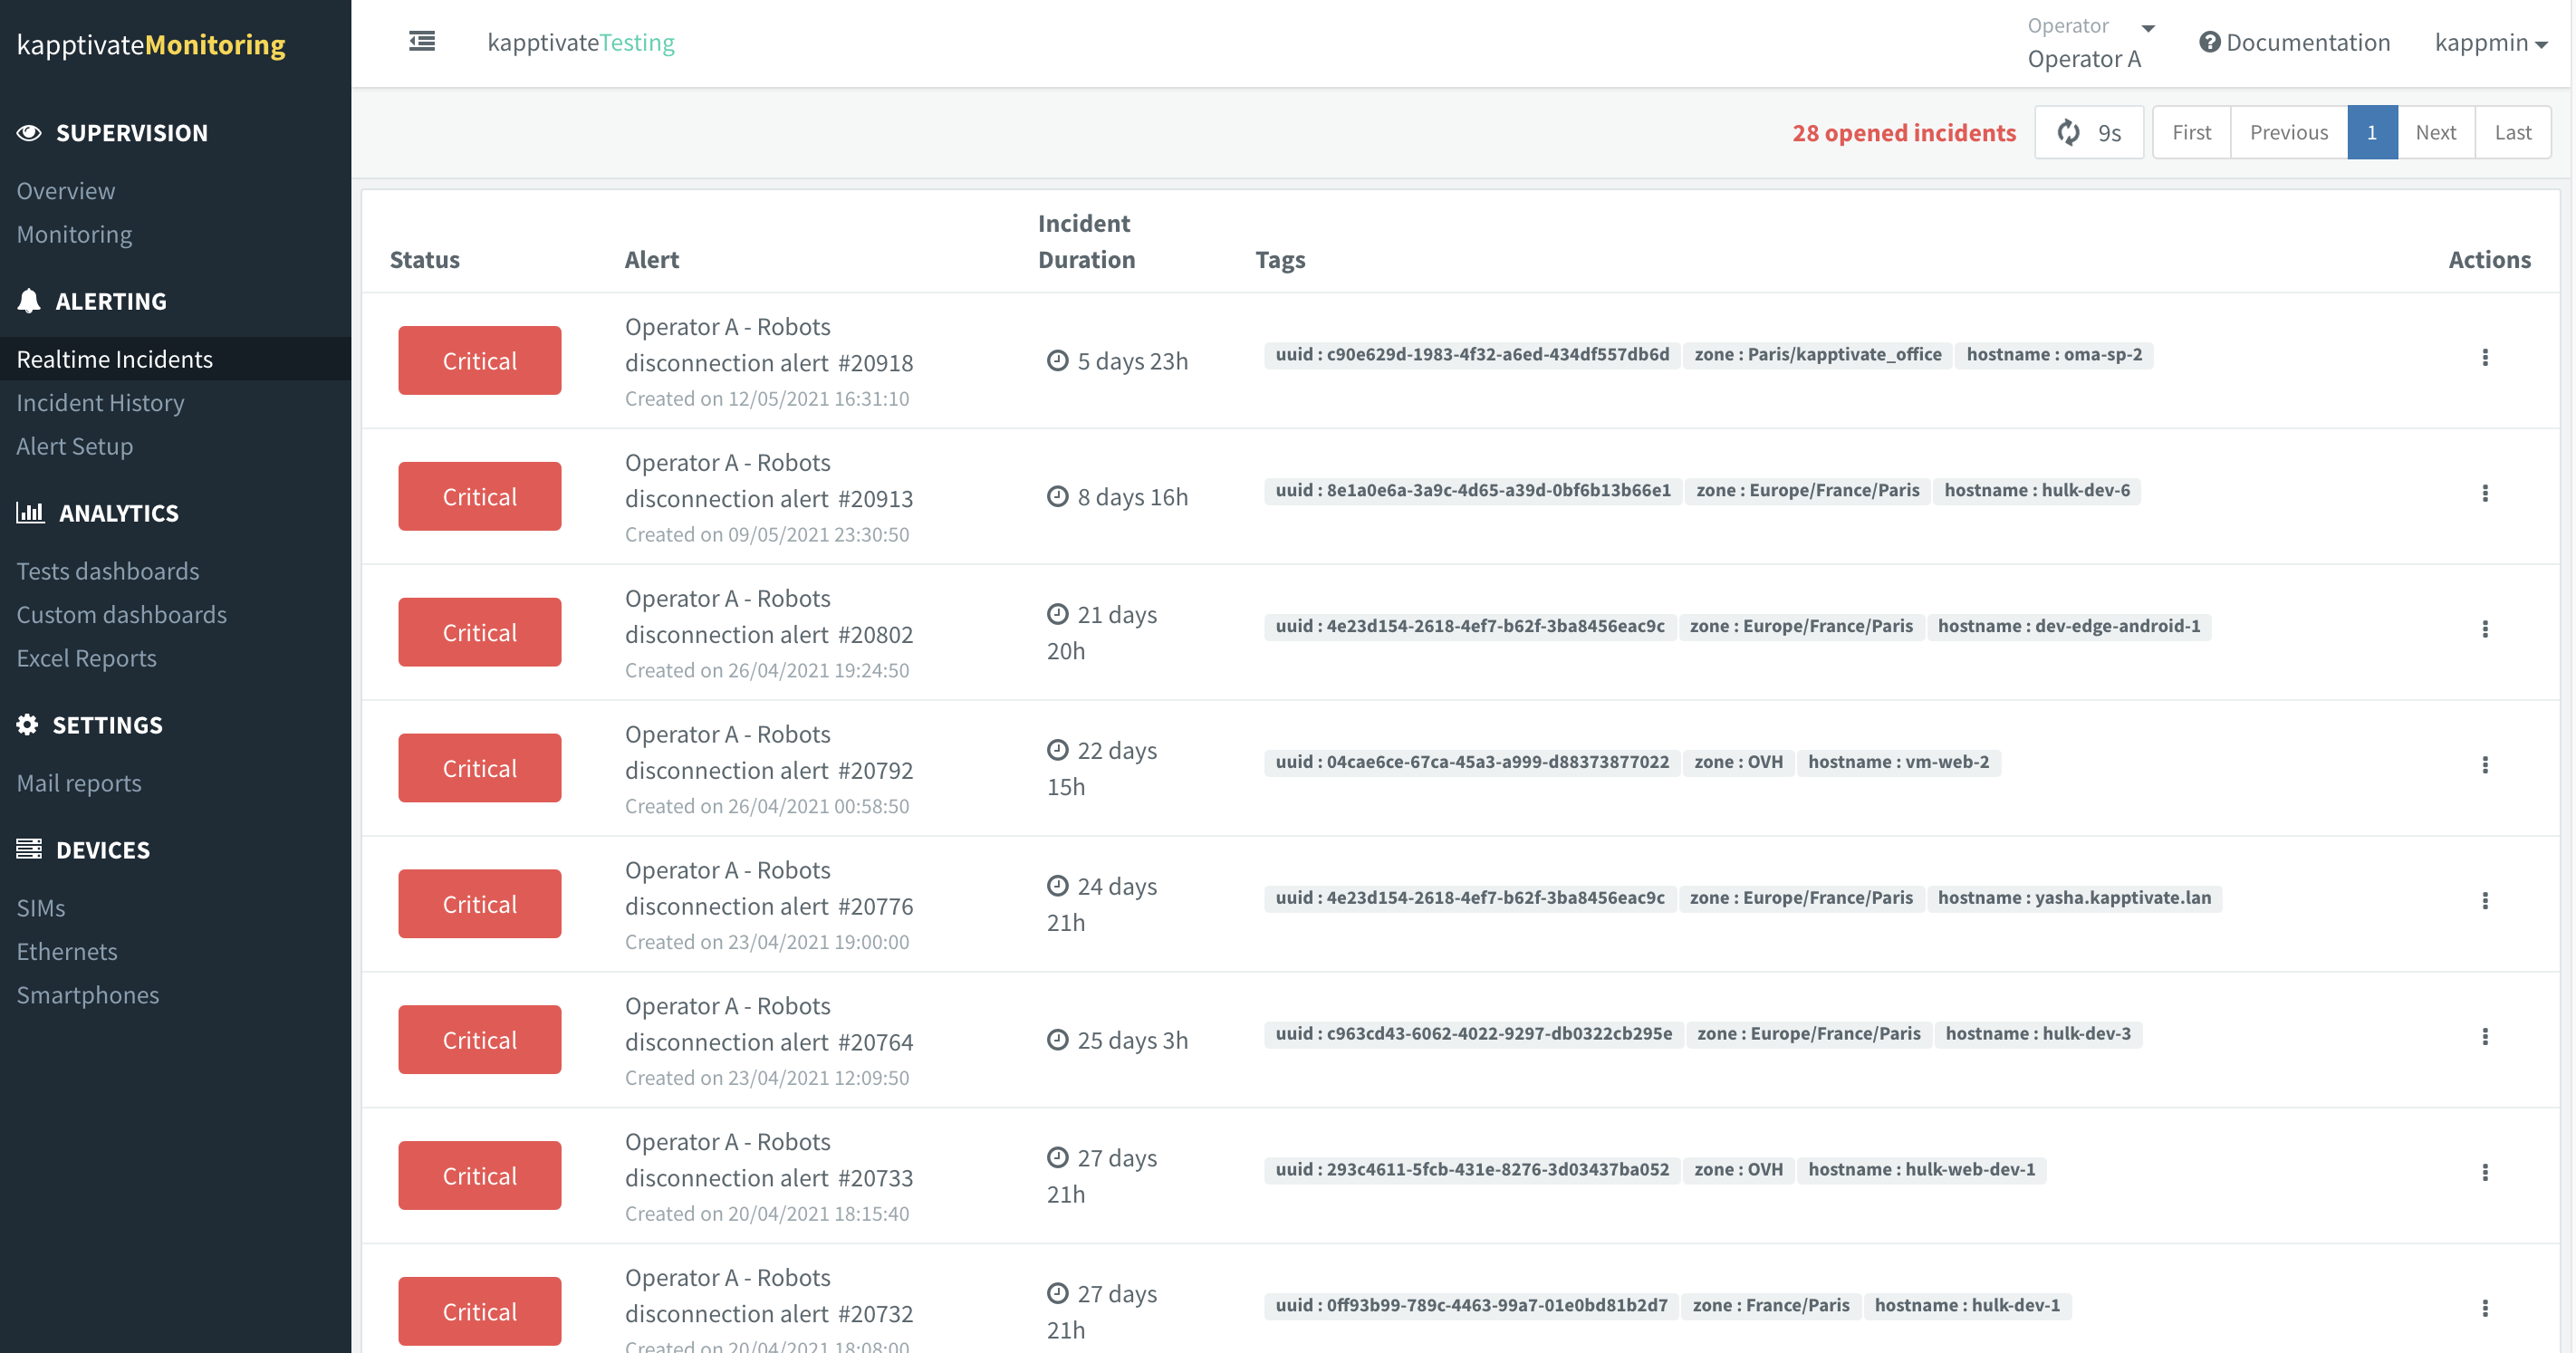Image resolution: width=2576 pixels, height=1353 pixels.
Task: Toggle the sidebar with the hamburger menu icon
Action: pos(422,42)
